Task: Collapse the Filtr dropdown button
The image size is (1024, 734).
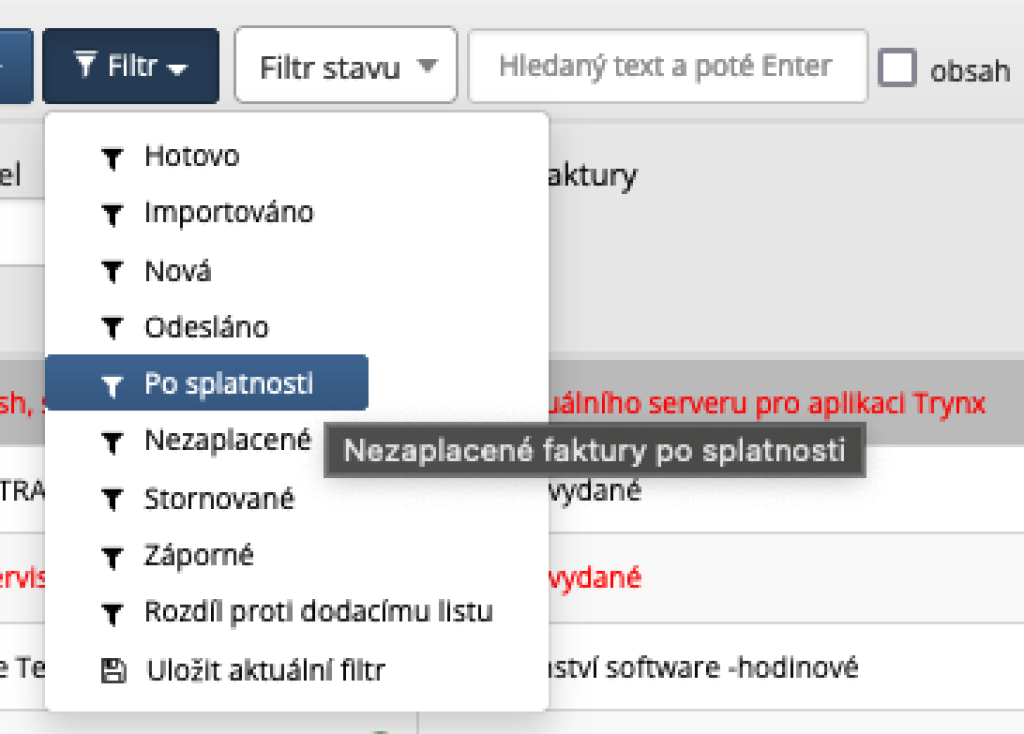Action: 131,67
